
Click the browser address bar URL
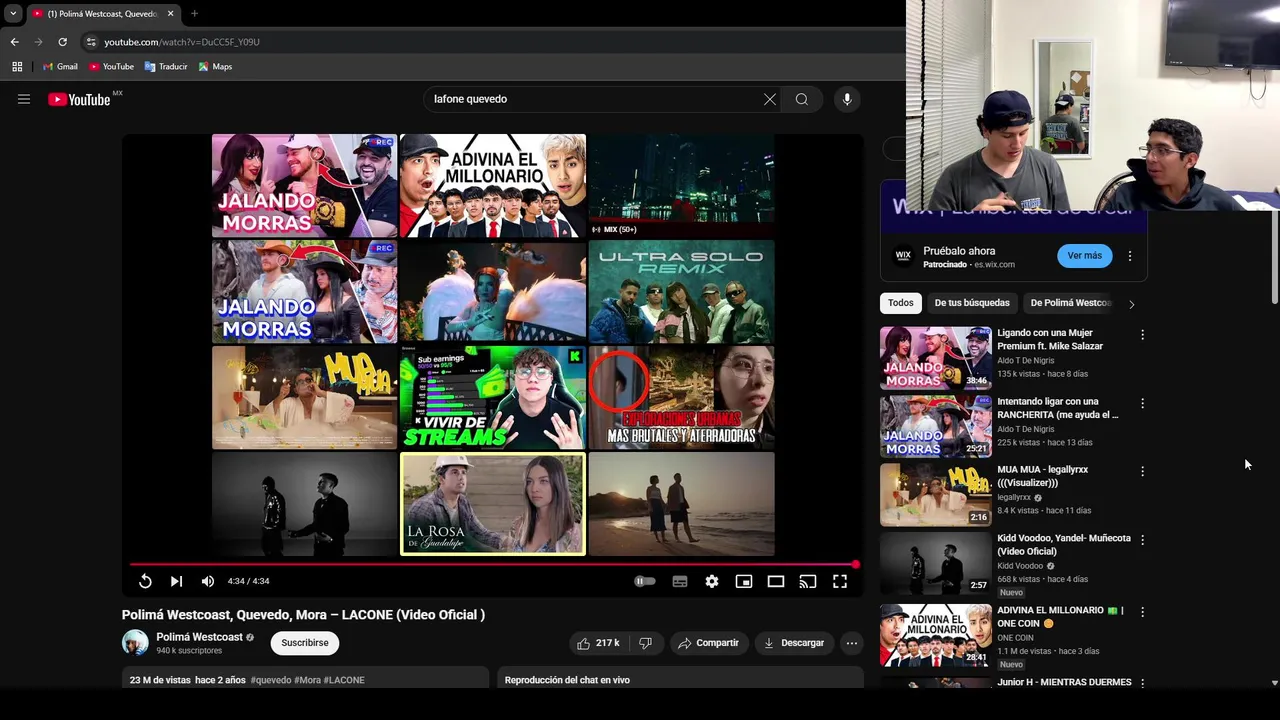click(x=182, y=42)
